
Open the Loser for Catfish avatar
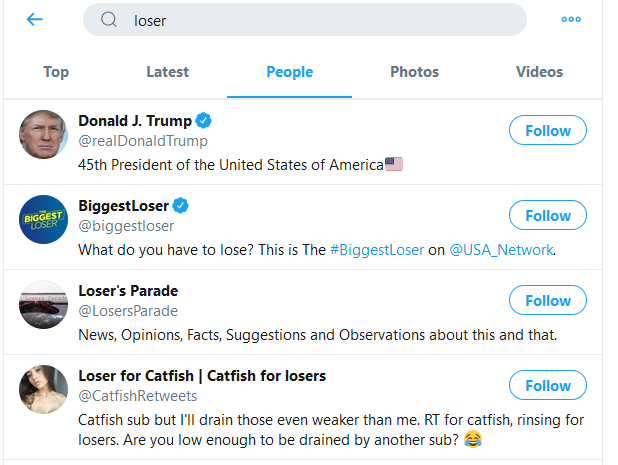[x=43, y=389]
